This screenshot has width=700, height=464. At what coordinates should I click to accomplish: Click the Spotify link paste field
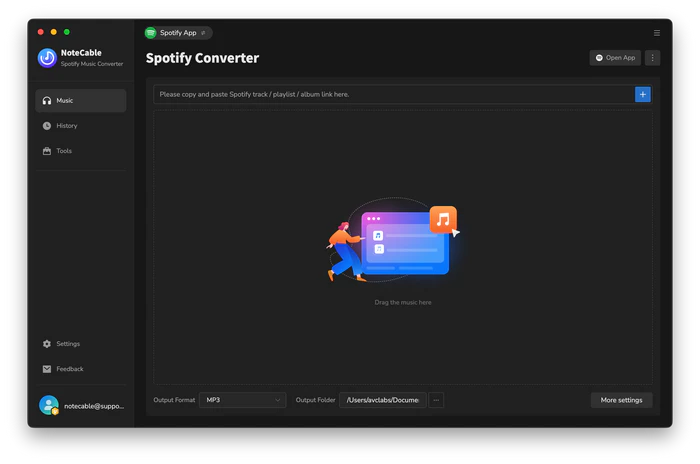click(x=394, y=94)
